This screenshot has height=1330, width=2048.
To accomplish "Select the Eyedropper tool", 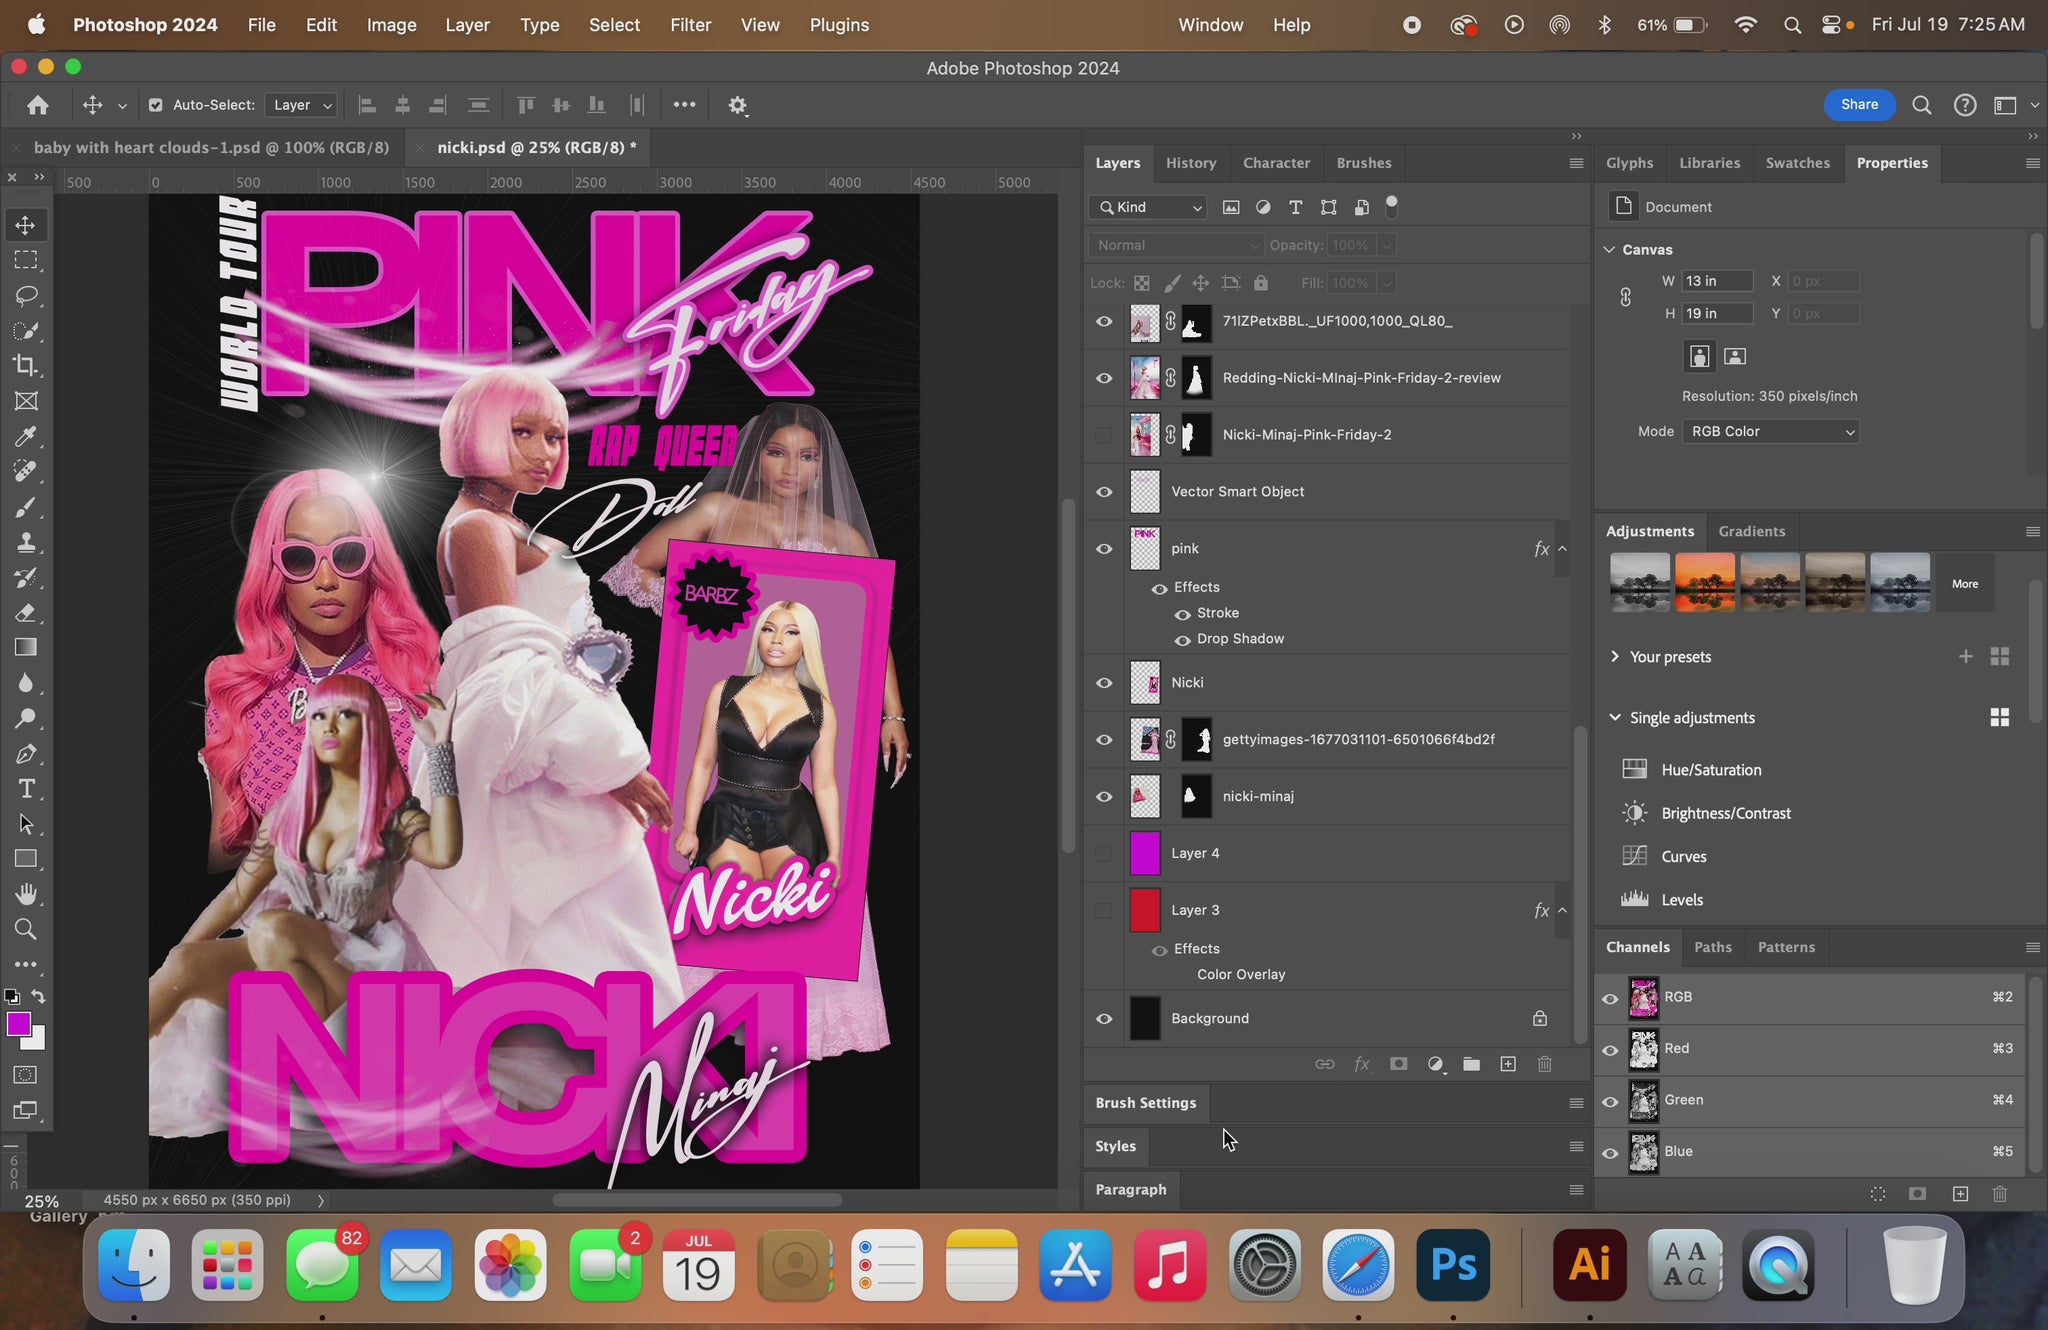I will coord(26,437).
